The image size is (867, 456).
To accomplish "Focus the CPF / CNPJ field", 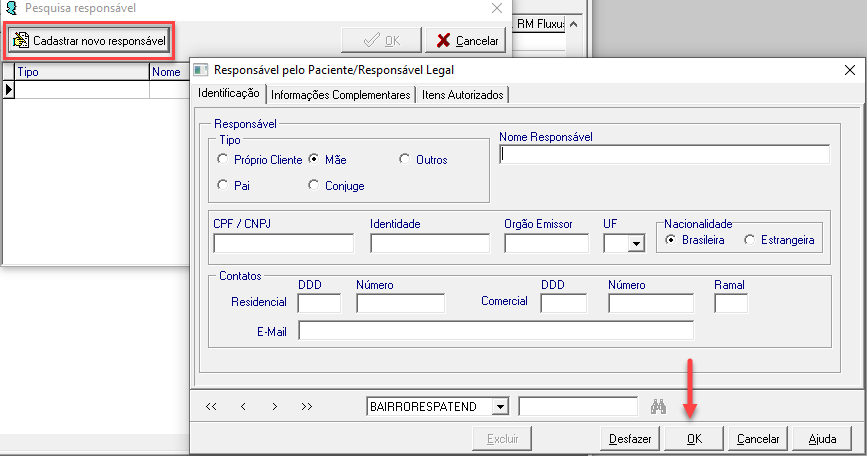I will coord(283,243).
